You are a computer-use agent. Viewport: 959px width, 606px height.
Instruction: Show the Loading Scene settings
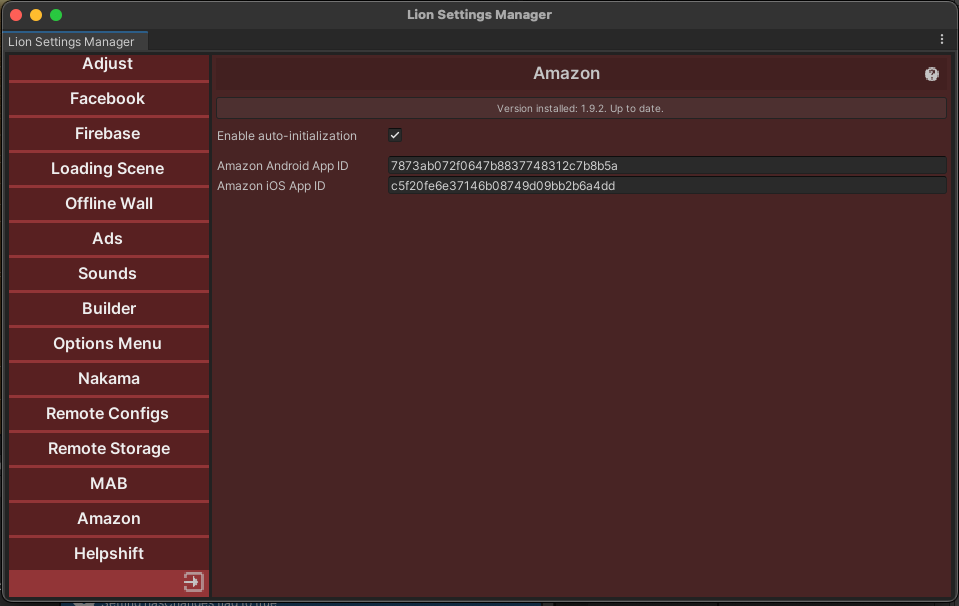109,168
